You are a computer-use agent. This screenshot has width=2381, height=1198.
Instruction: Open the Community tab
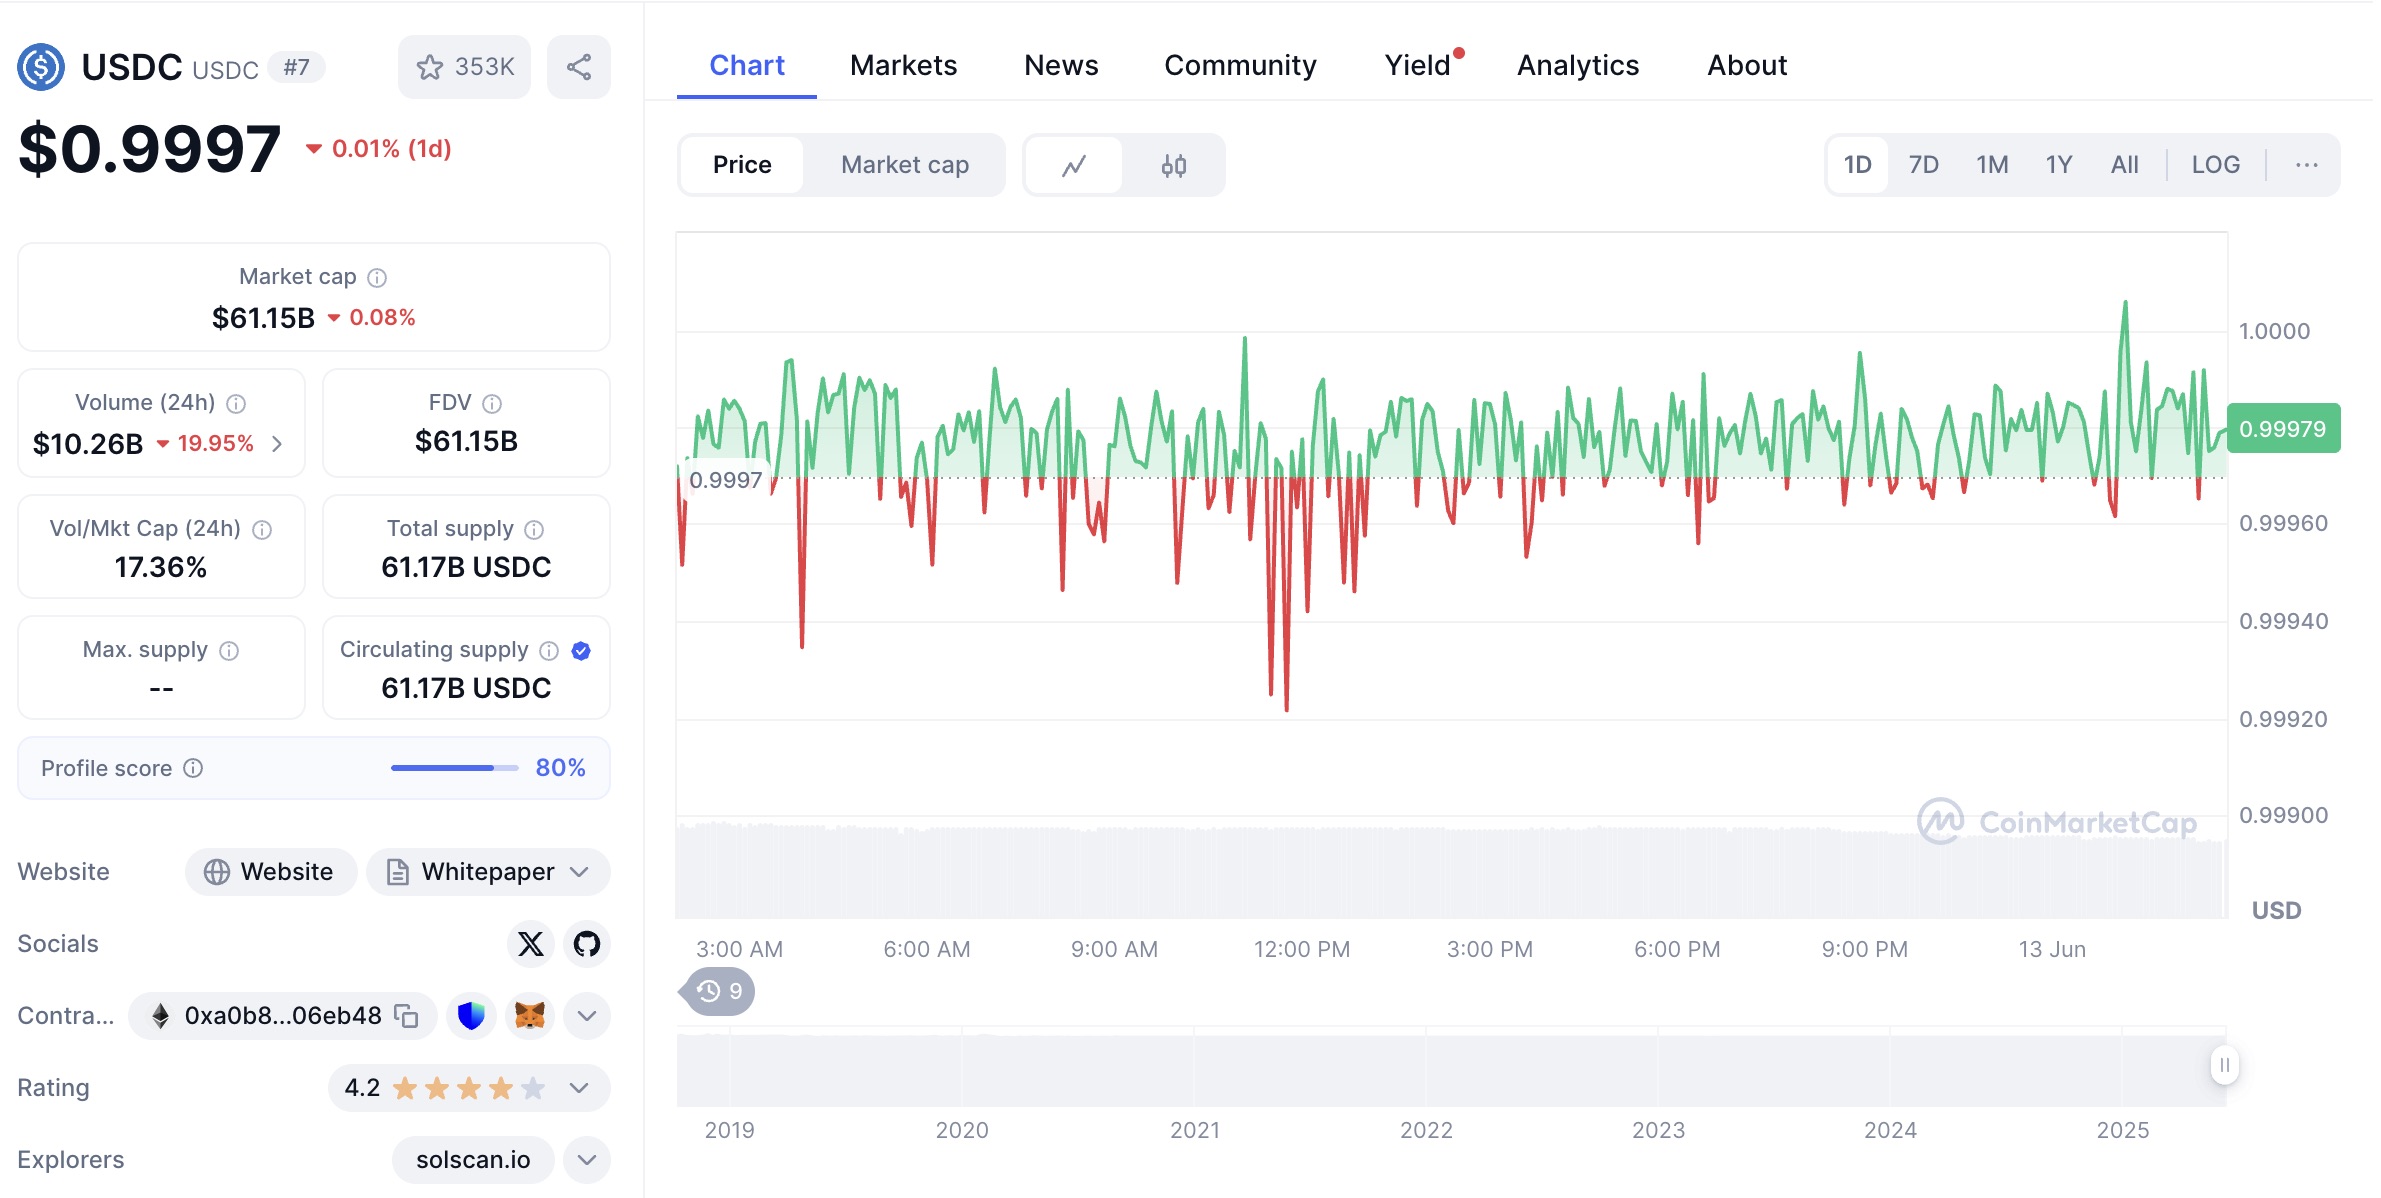(1240, 65)
